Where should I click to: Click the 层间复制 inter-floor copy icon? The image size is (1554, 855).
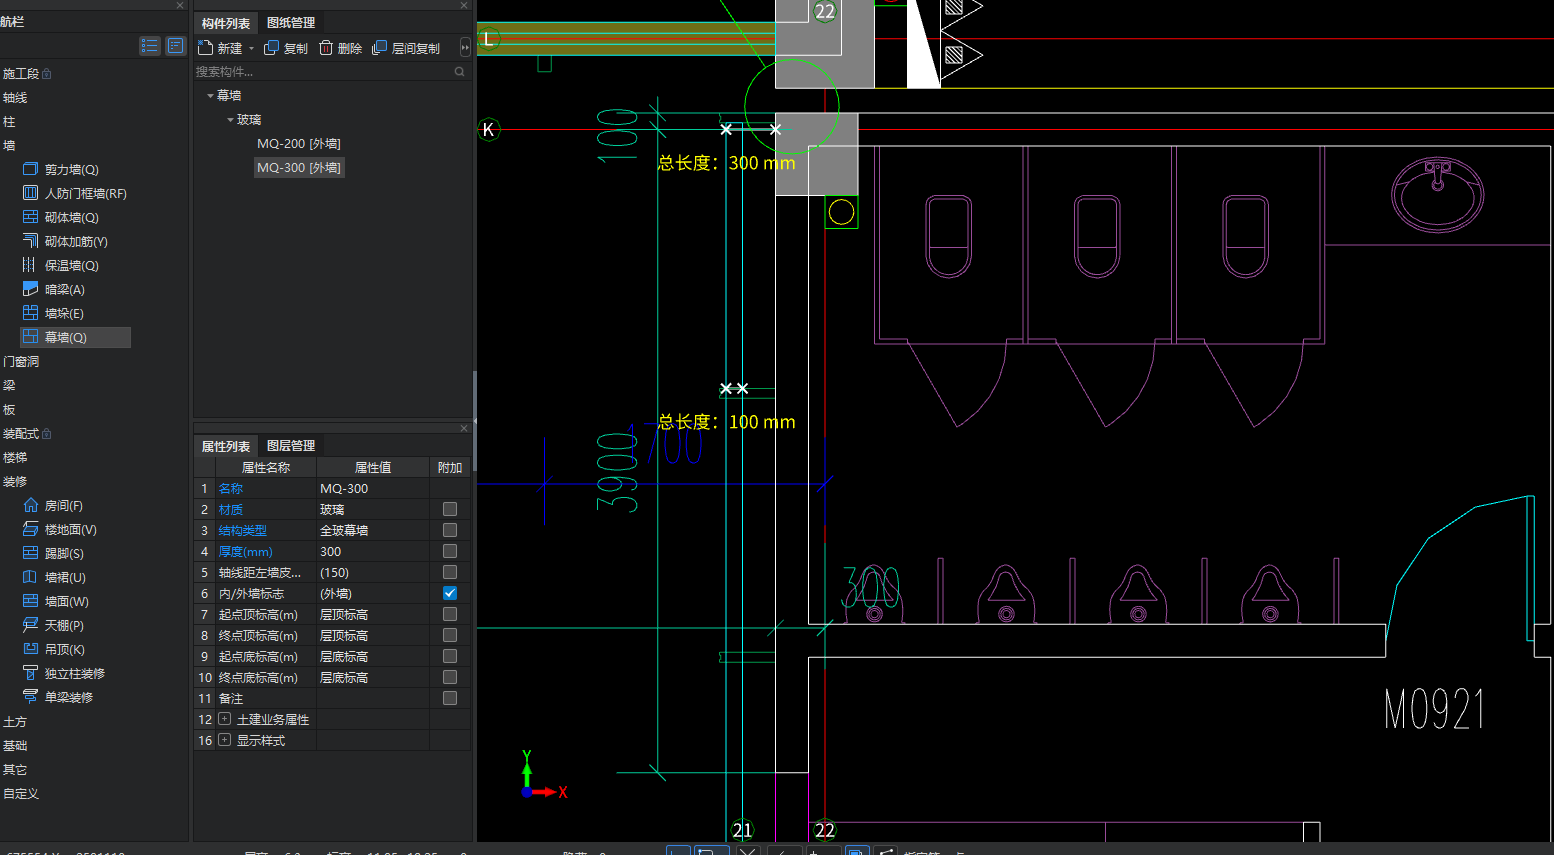click(379, 47)
